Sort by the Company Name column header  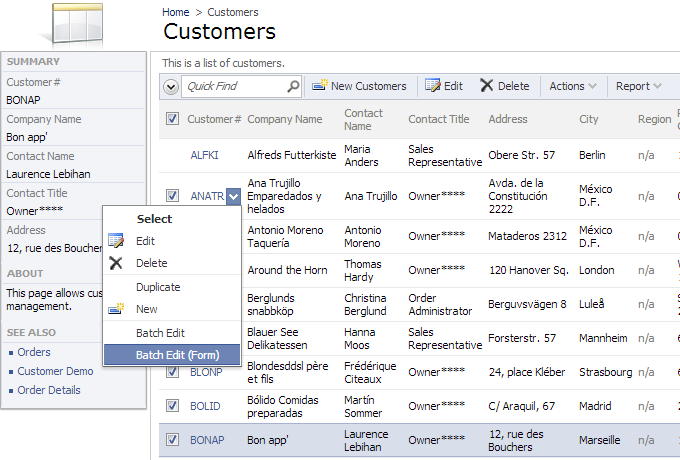tap(285, 119)
